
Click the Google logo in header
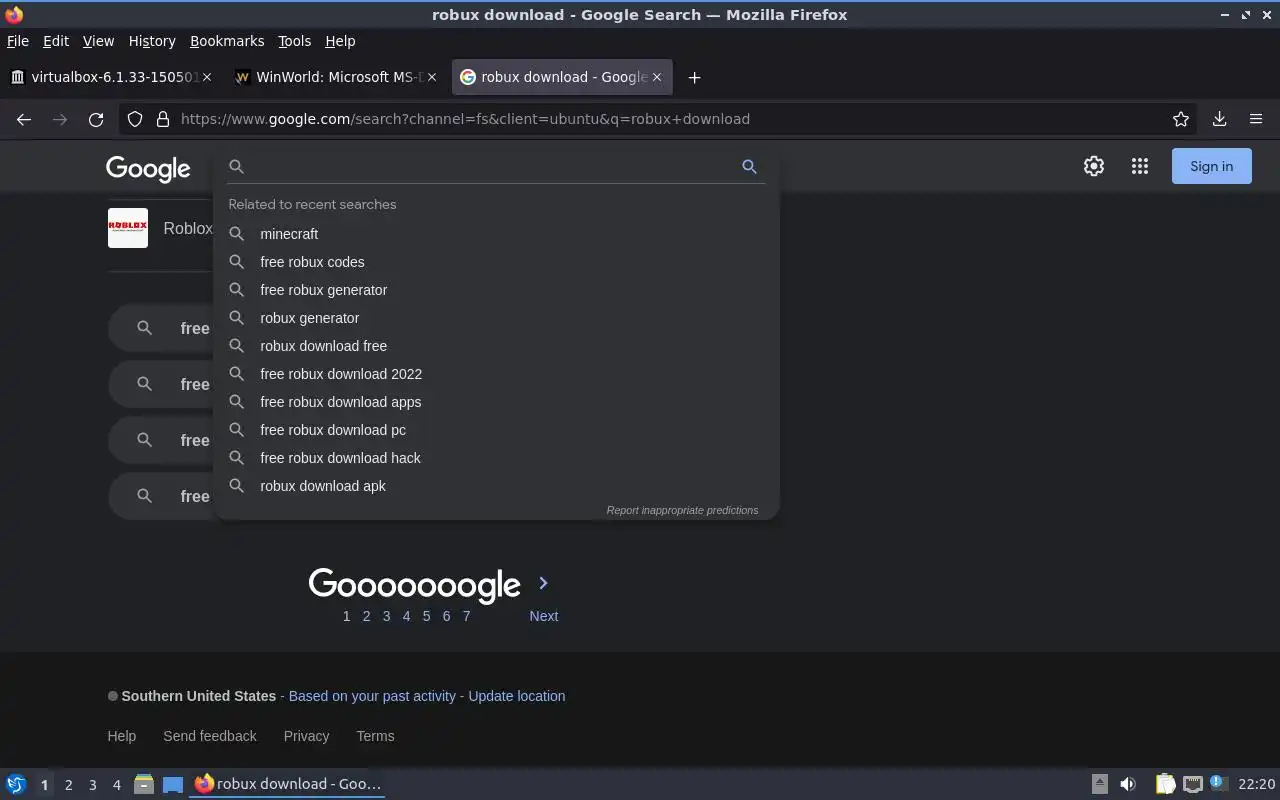148,169
